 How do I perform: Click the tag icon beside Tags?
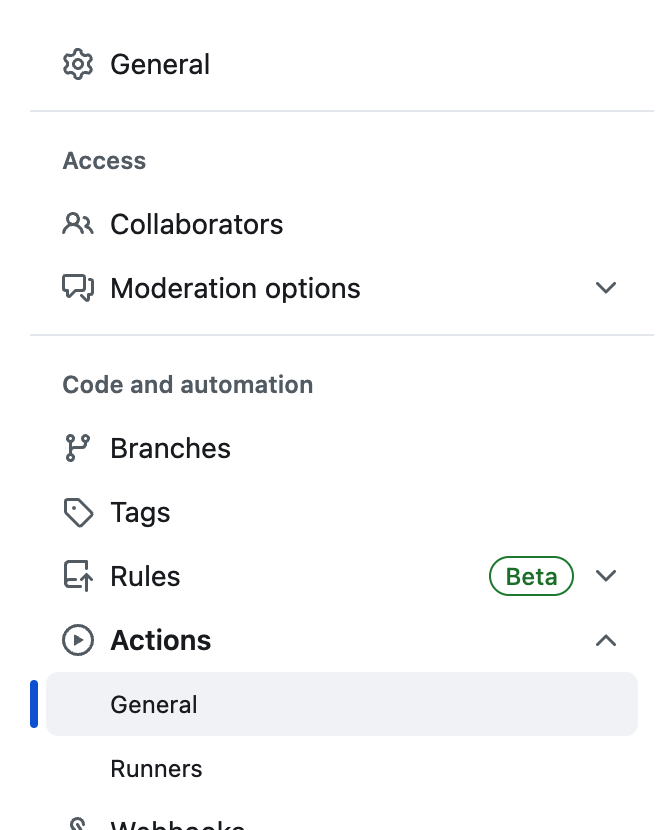pyautogui.click(x=78, y=513)
